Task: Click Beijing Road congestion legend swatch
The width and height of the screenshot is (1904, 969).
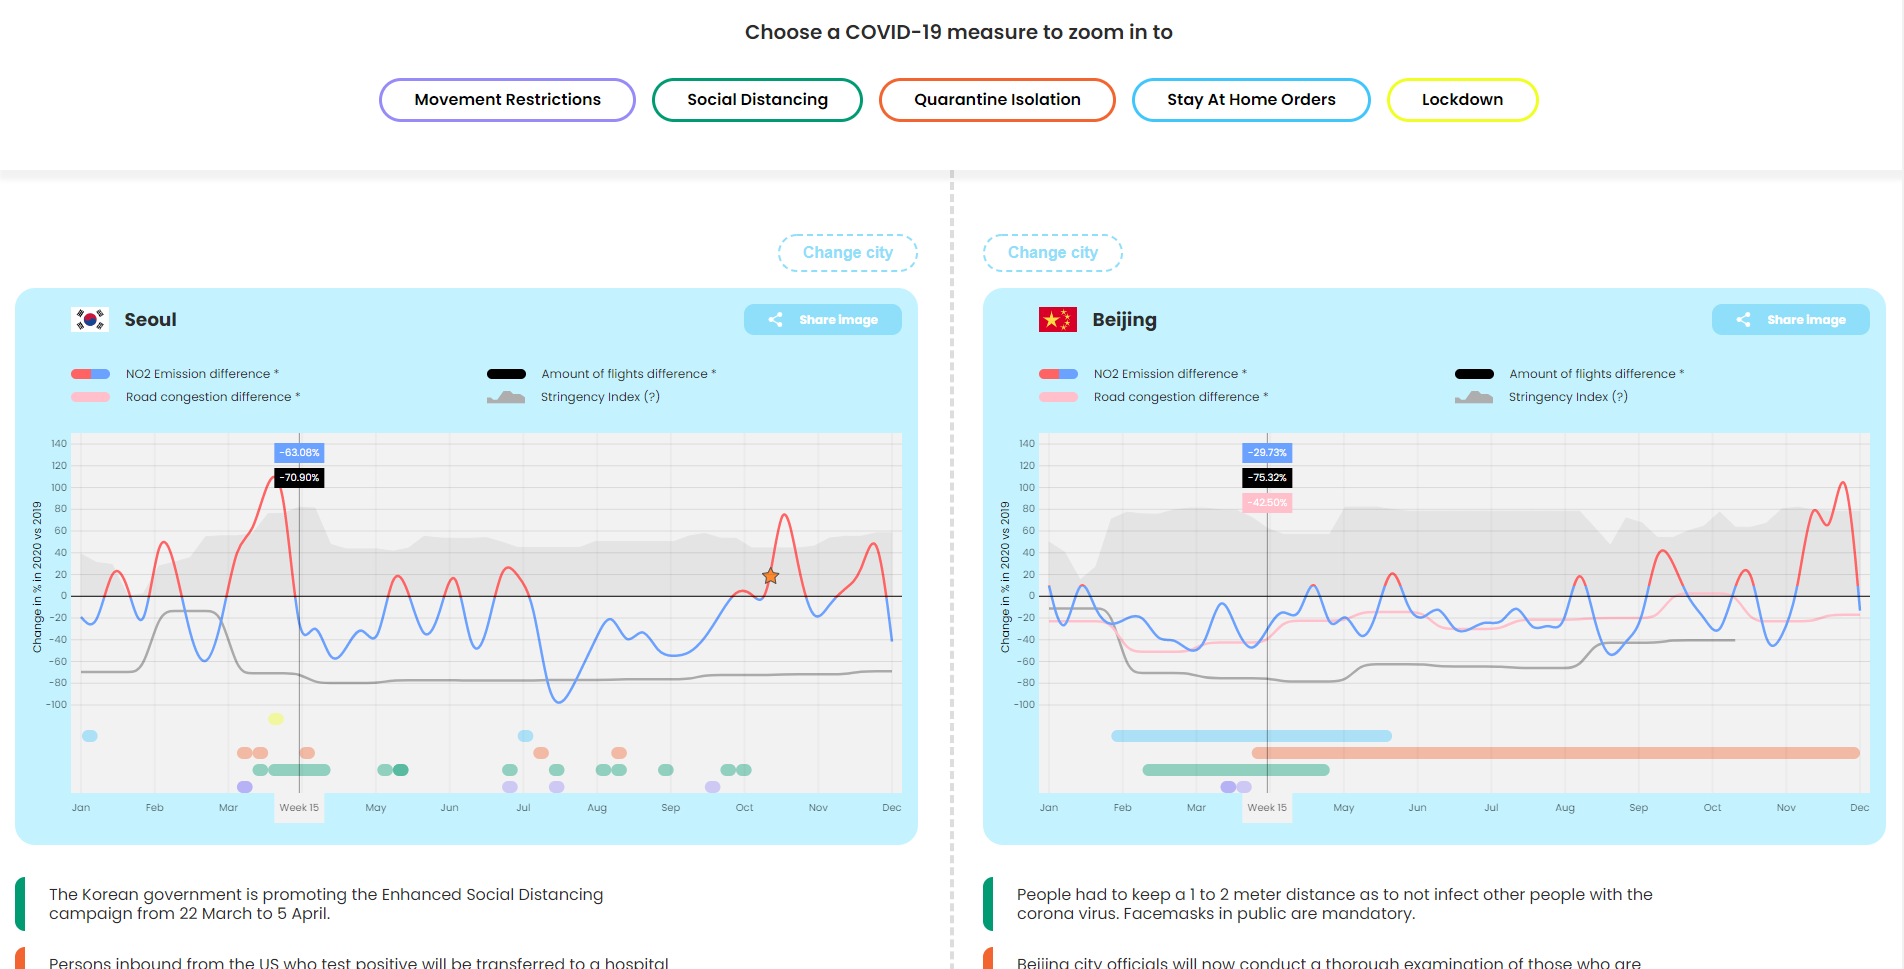Action: tap(1058, 397)
